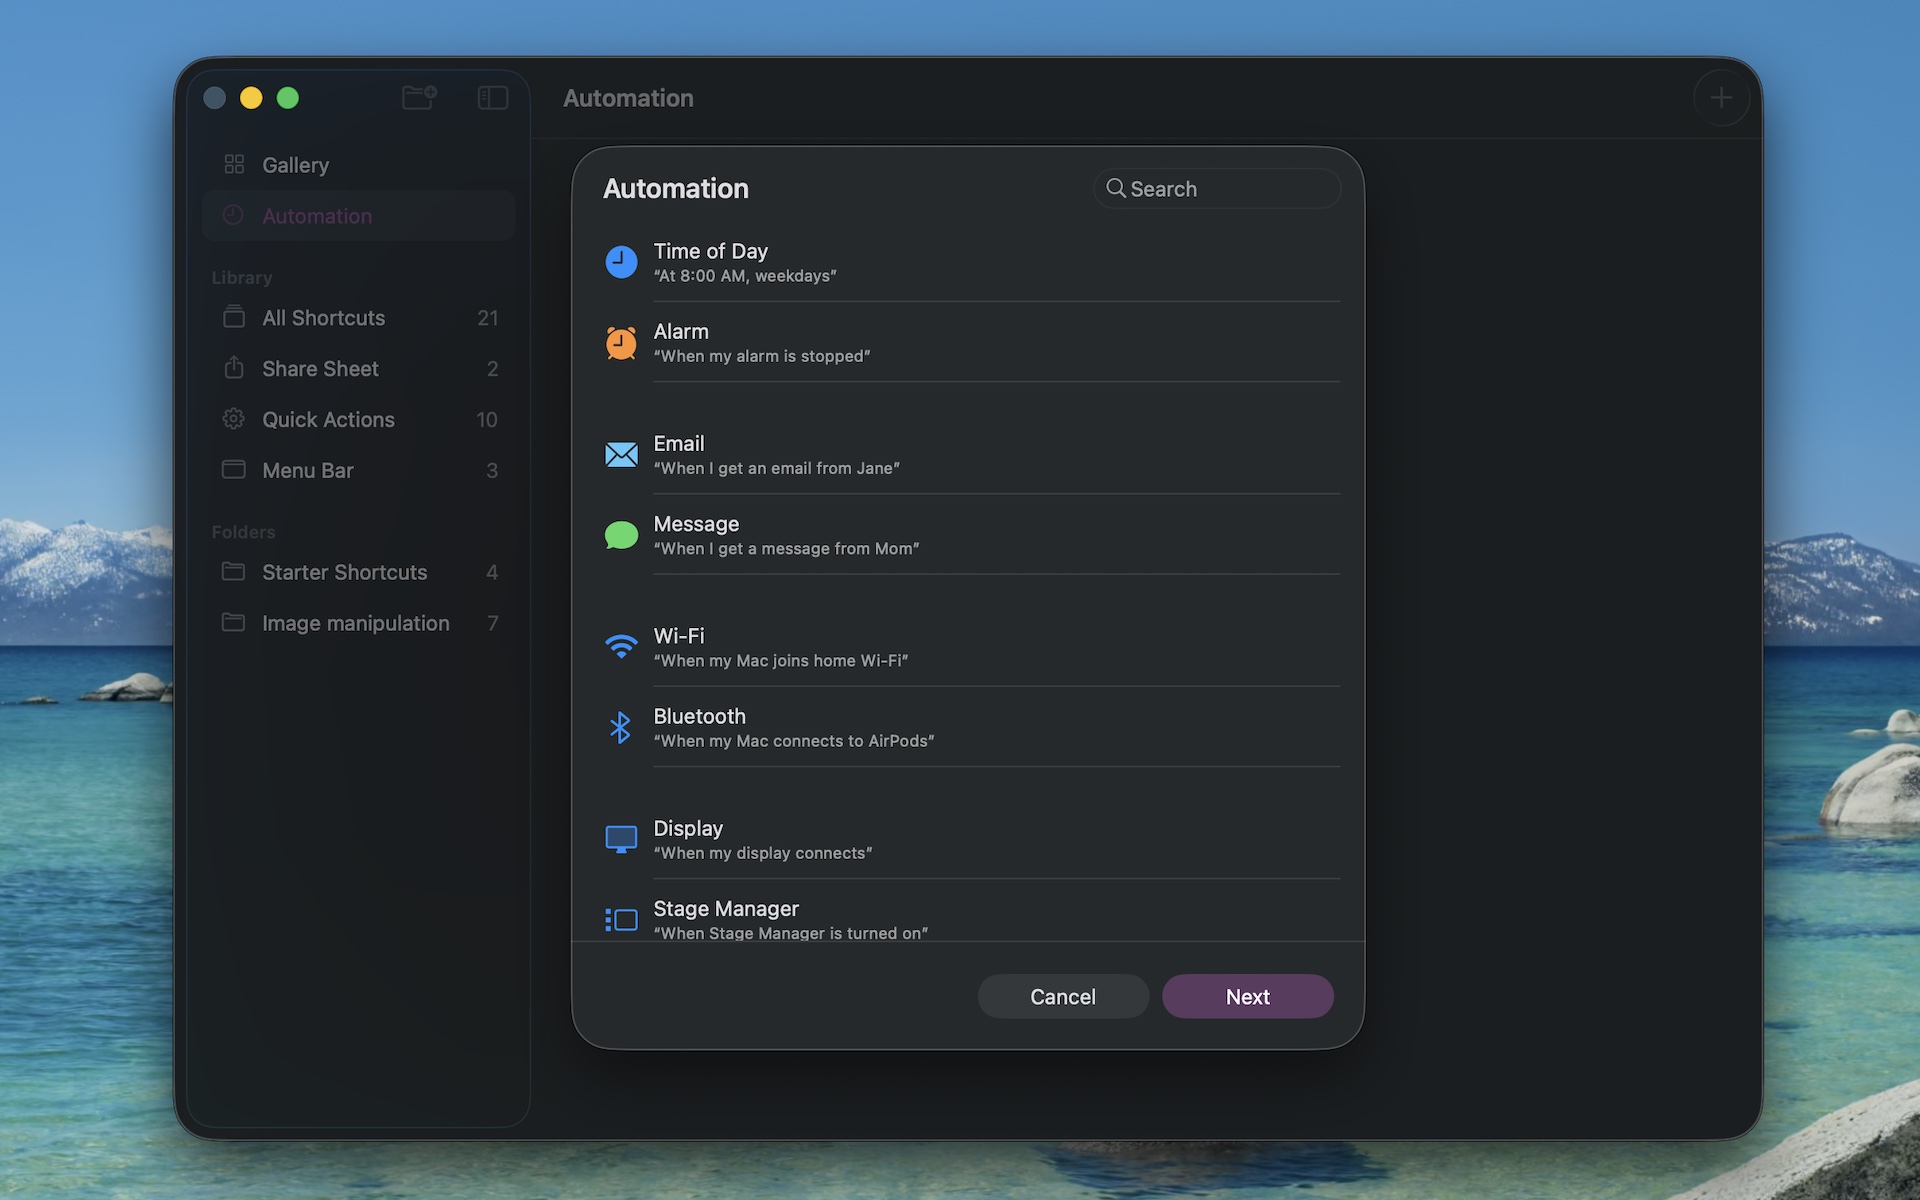Click the Display monitor icon
This screenshot has width=1920, height=1200.
click(x=621, y=840)
